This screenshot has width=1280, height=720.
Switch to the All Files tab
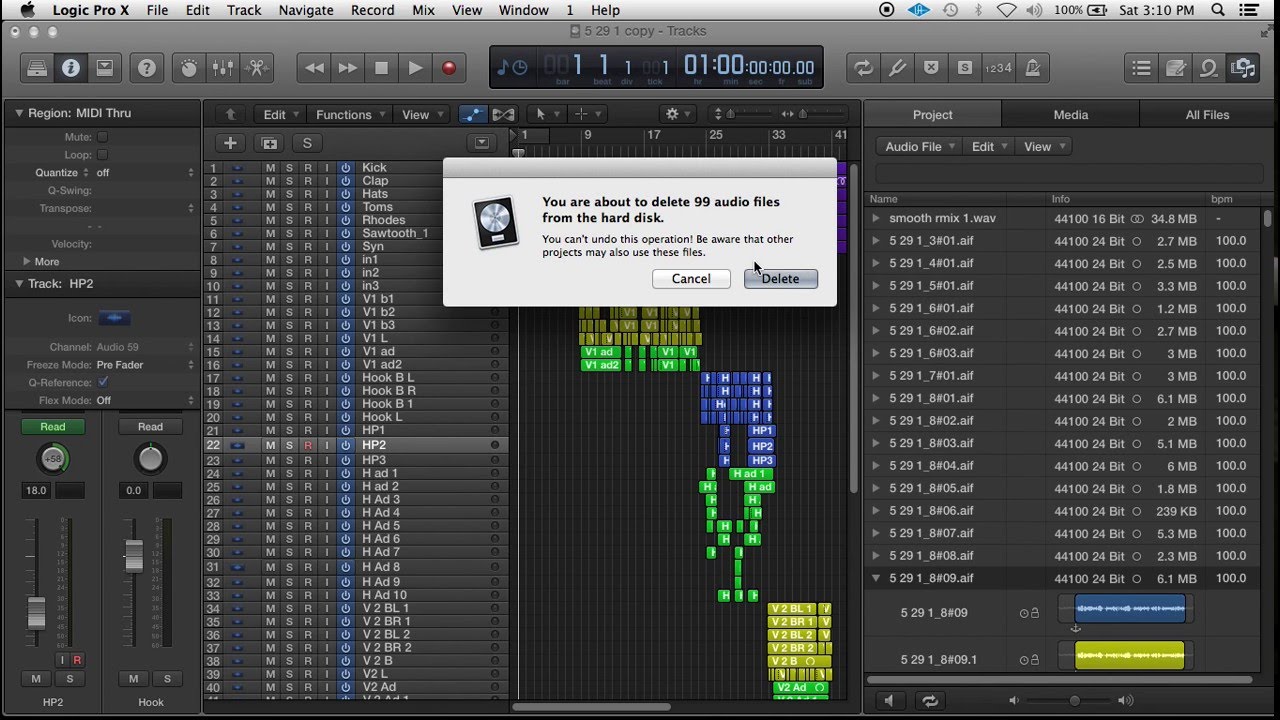1207,114
